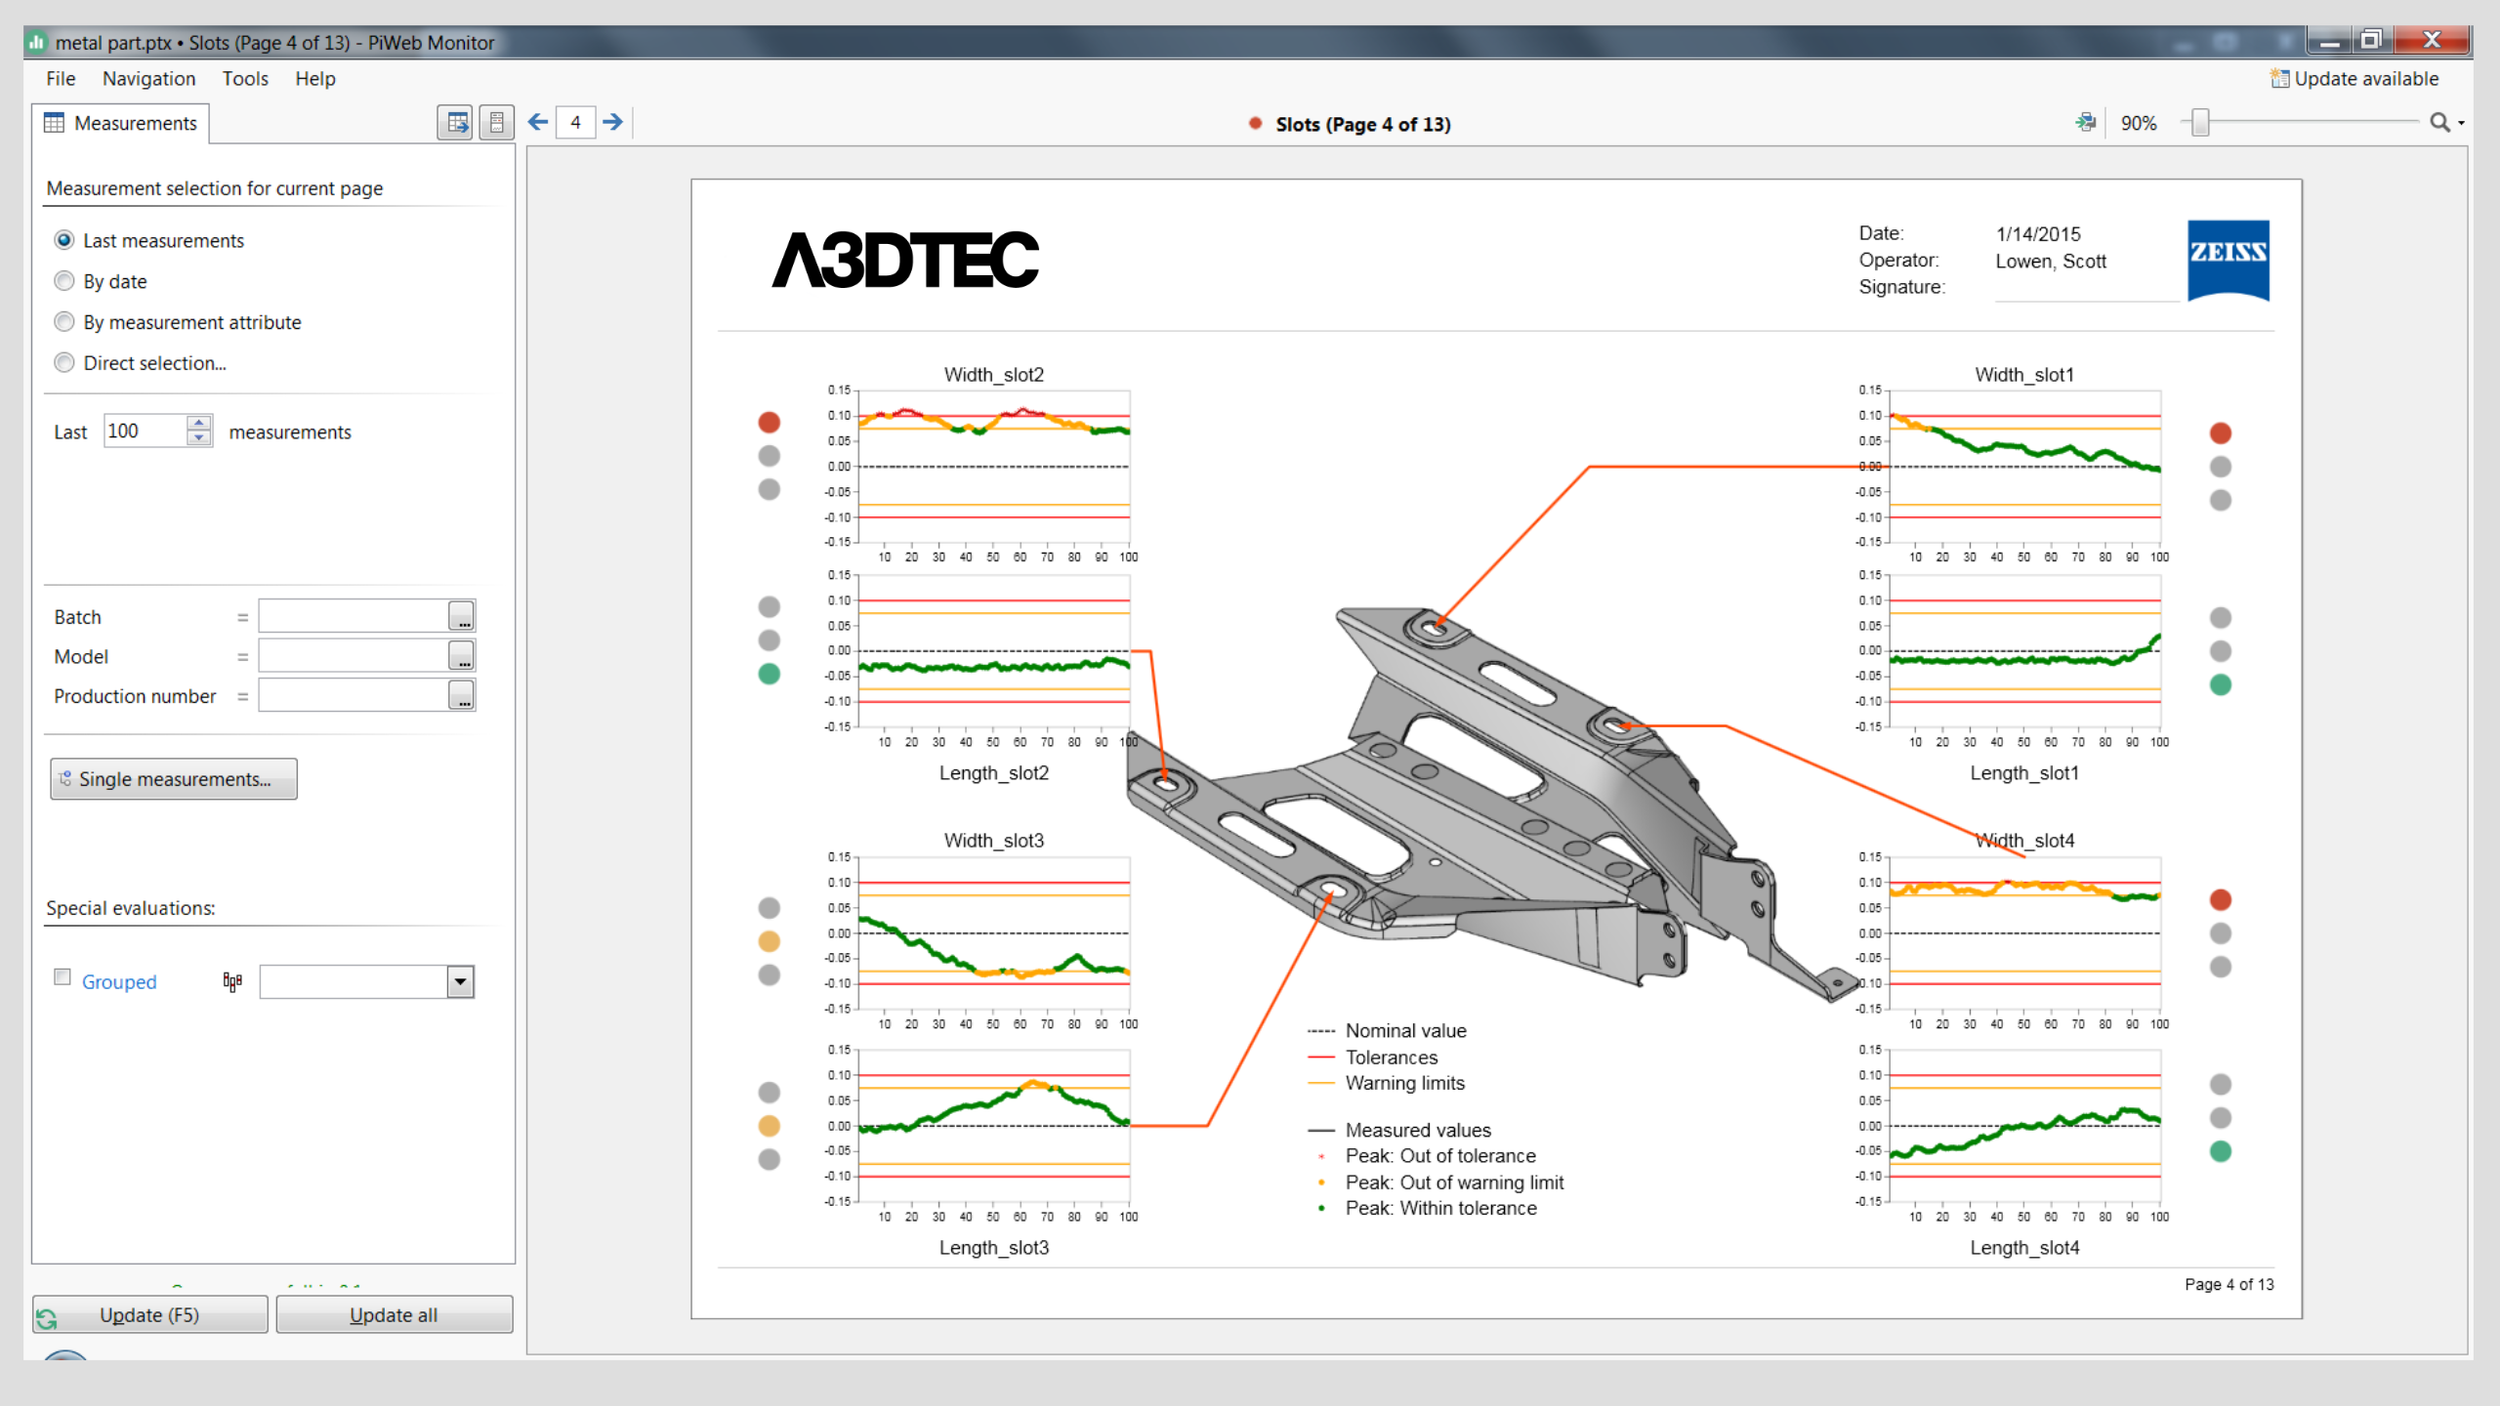Click the next page blue arrow
Viewport: 2500px width, 1406px height.
tap(613, 122)
